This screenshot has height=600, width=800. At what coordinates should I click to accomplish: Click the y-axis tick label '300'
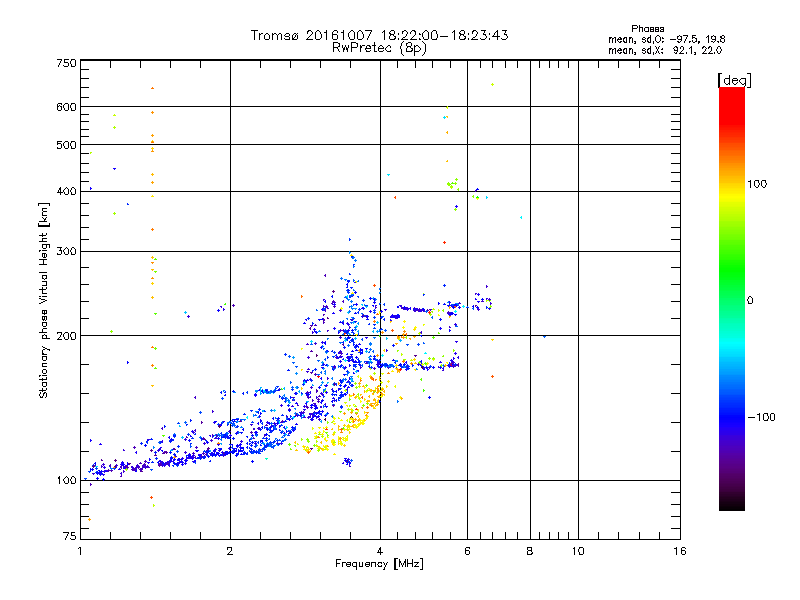66,251
